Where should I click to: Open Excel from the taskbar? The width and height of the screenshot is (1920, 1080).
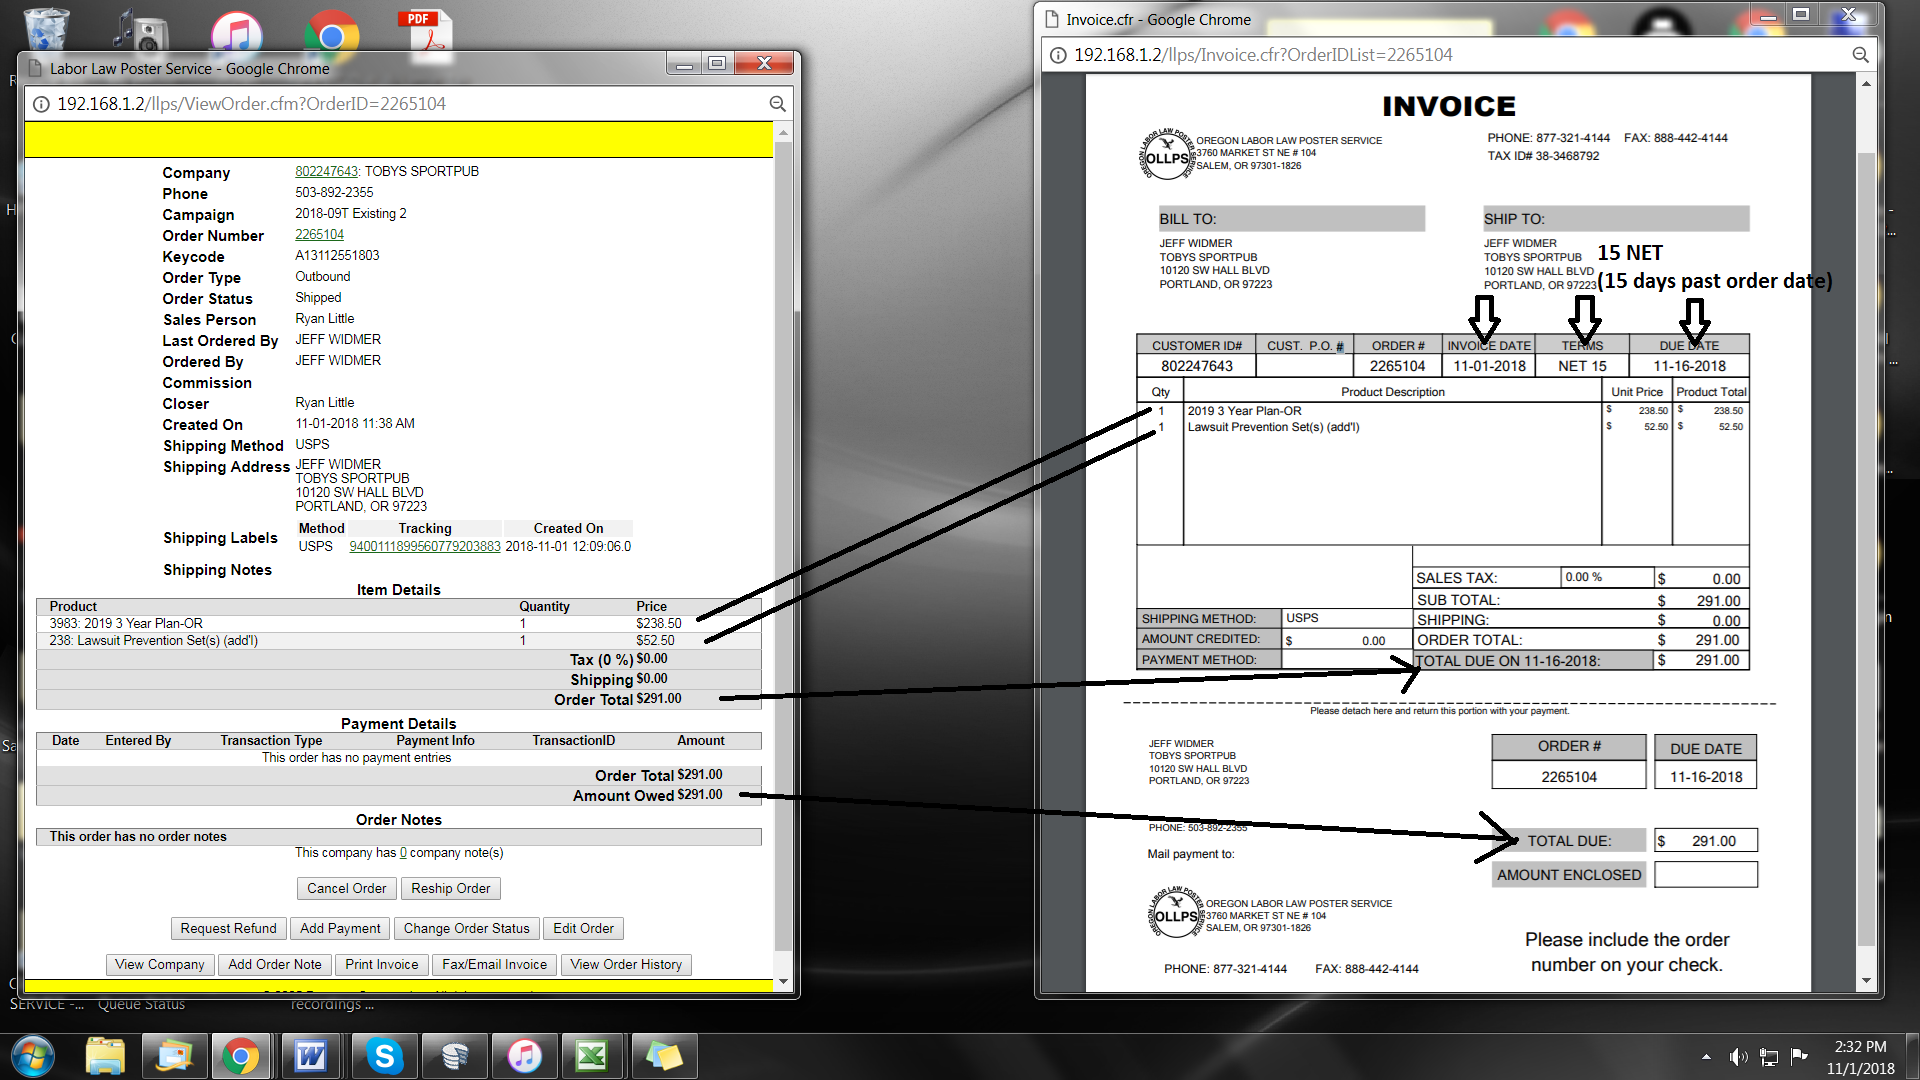click(x=592, y=1056)
